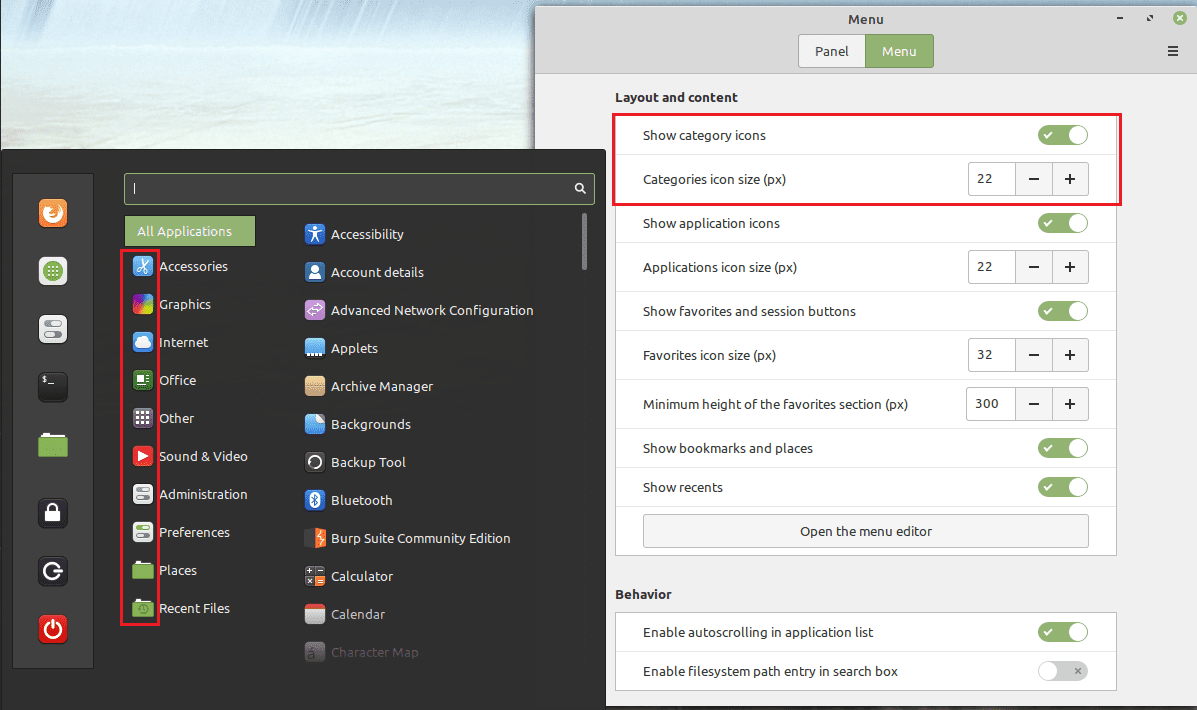Decrease Applications icon size value
This screenshot has width=1197, height=710.
[1034, 267]
